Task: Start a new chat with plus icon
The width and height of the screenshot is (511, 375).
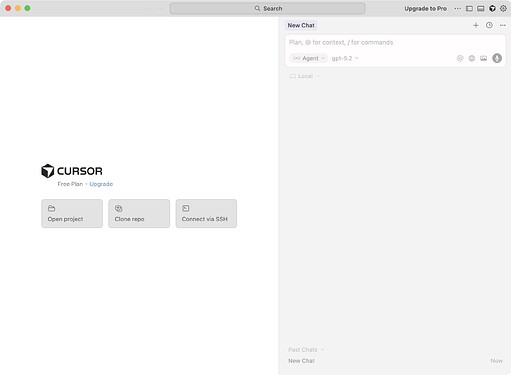Action: 476,25
